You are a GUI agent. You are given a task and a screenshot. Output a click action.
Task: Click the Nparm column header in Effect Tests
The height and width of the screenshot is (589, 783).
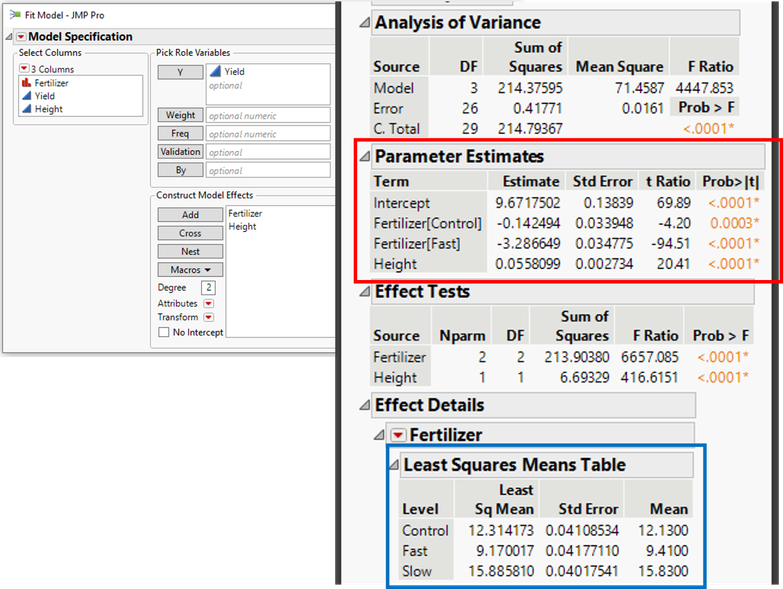click(x=462, y=336)
